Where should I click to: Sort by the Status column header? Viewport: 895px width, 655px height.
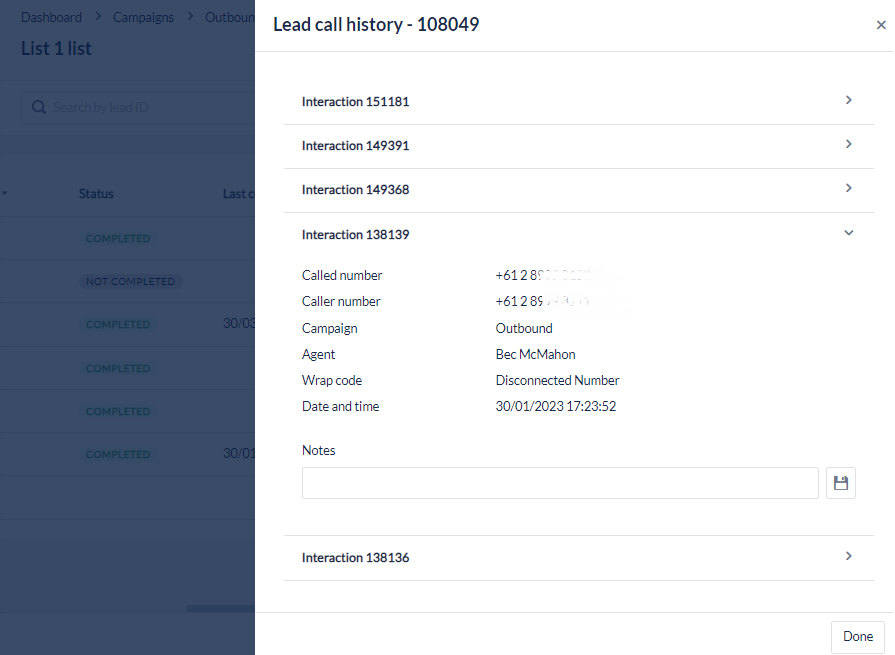(96, 194)
